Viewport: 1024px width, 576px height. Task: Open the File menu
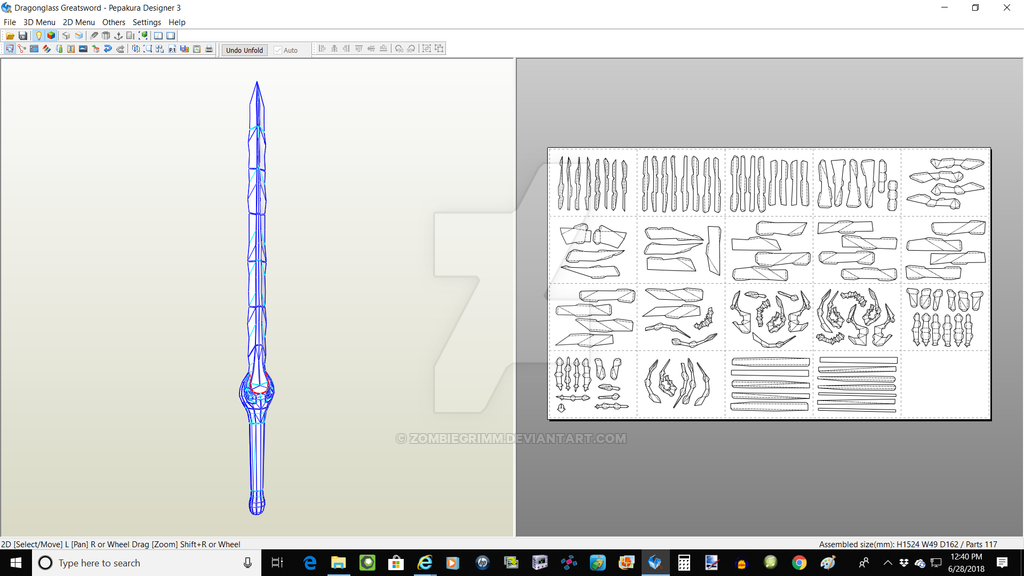[10, 22]
